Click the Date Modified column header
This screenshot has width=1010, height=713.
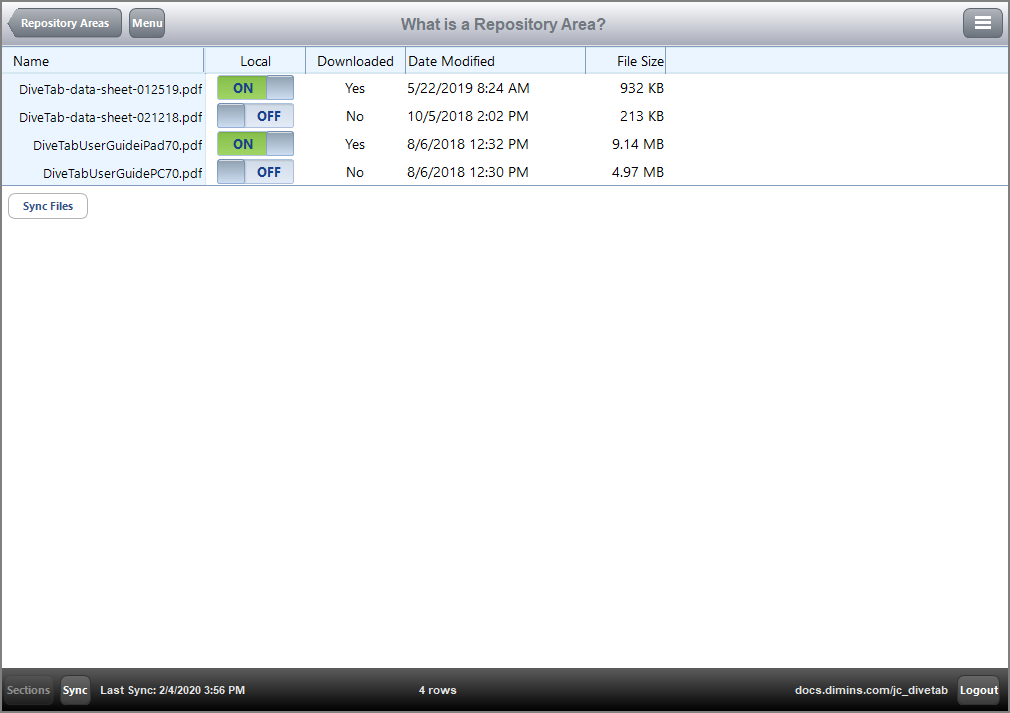(x=452, y=61)
